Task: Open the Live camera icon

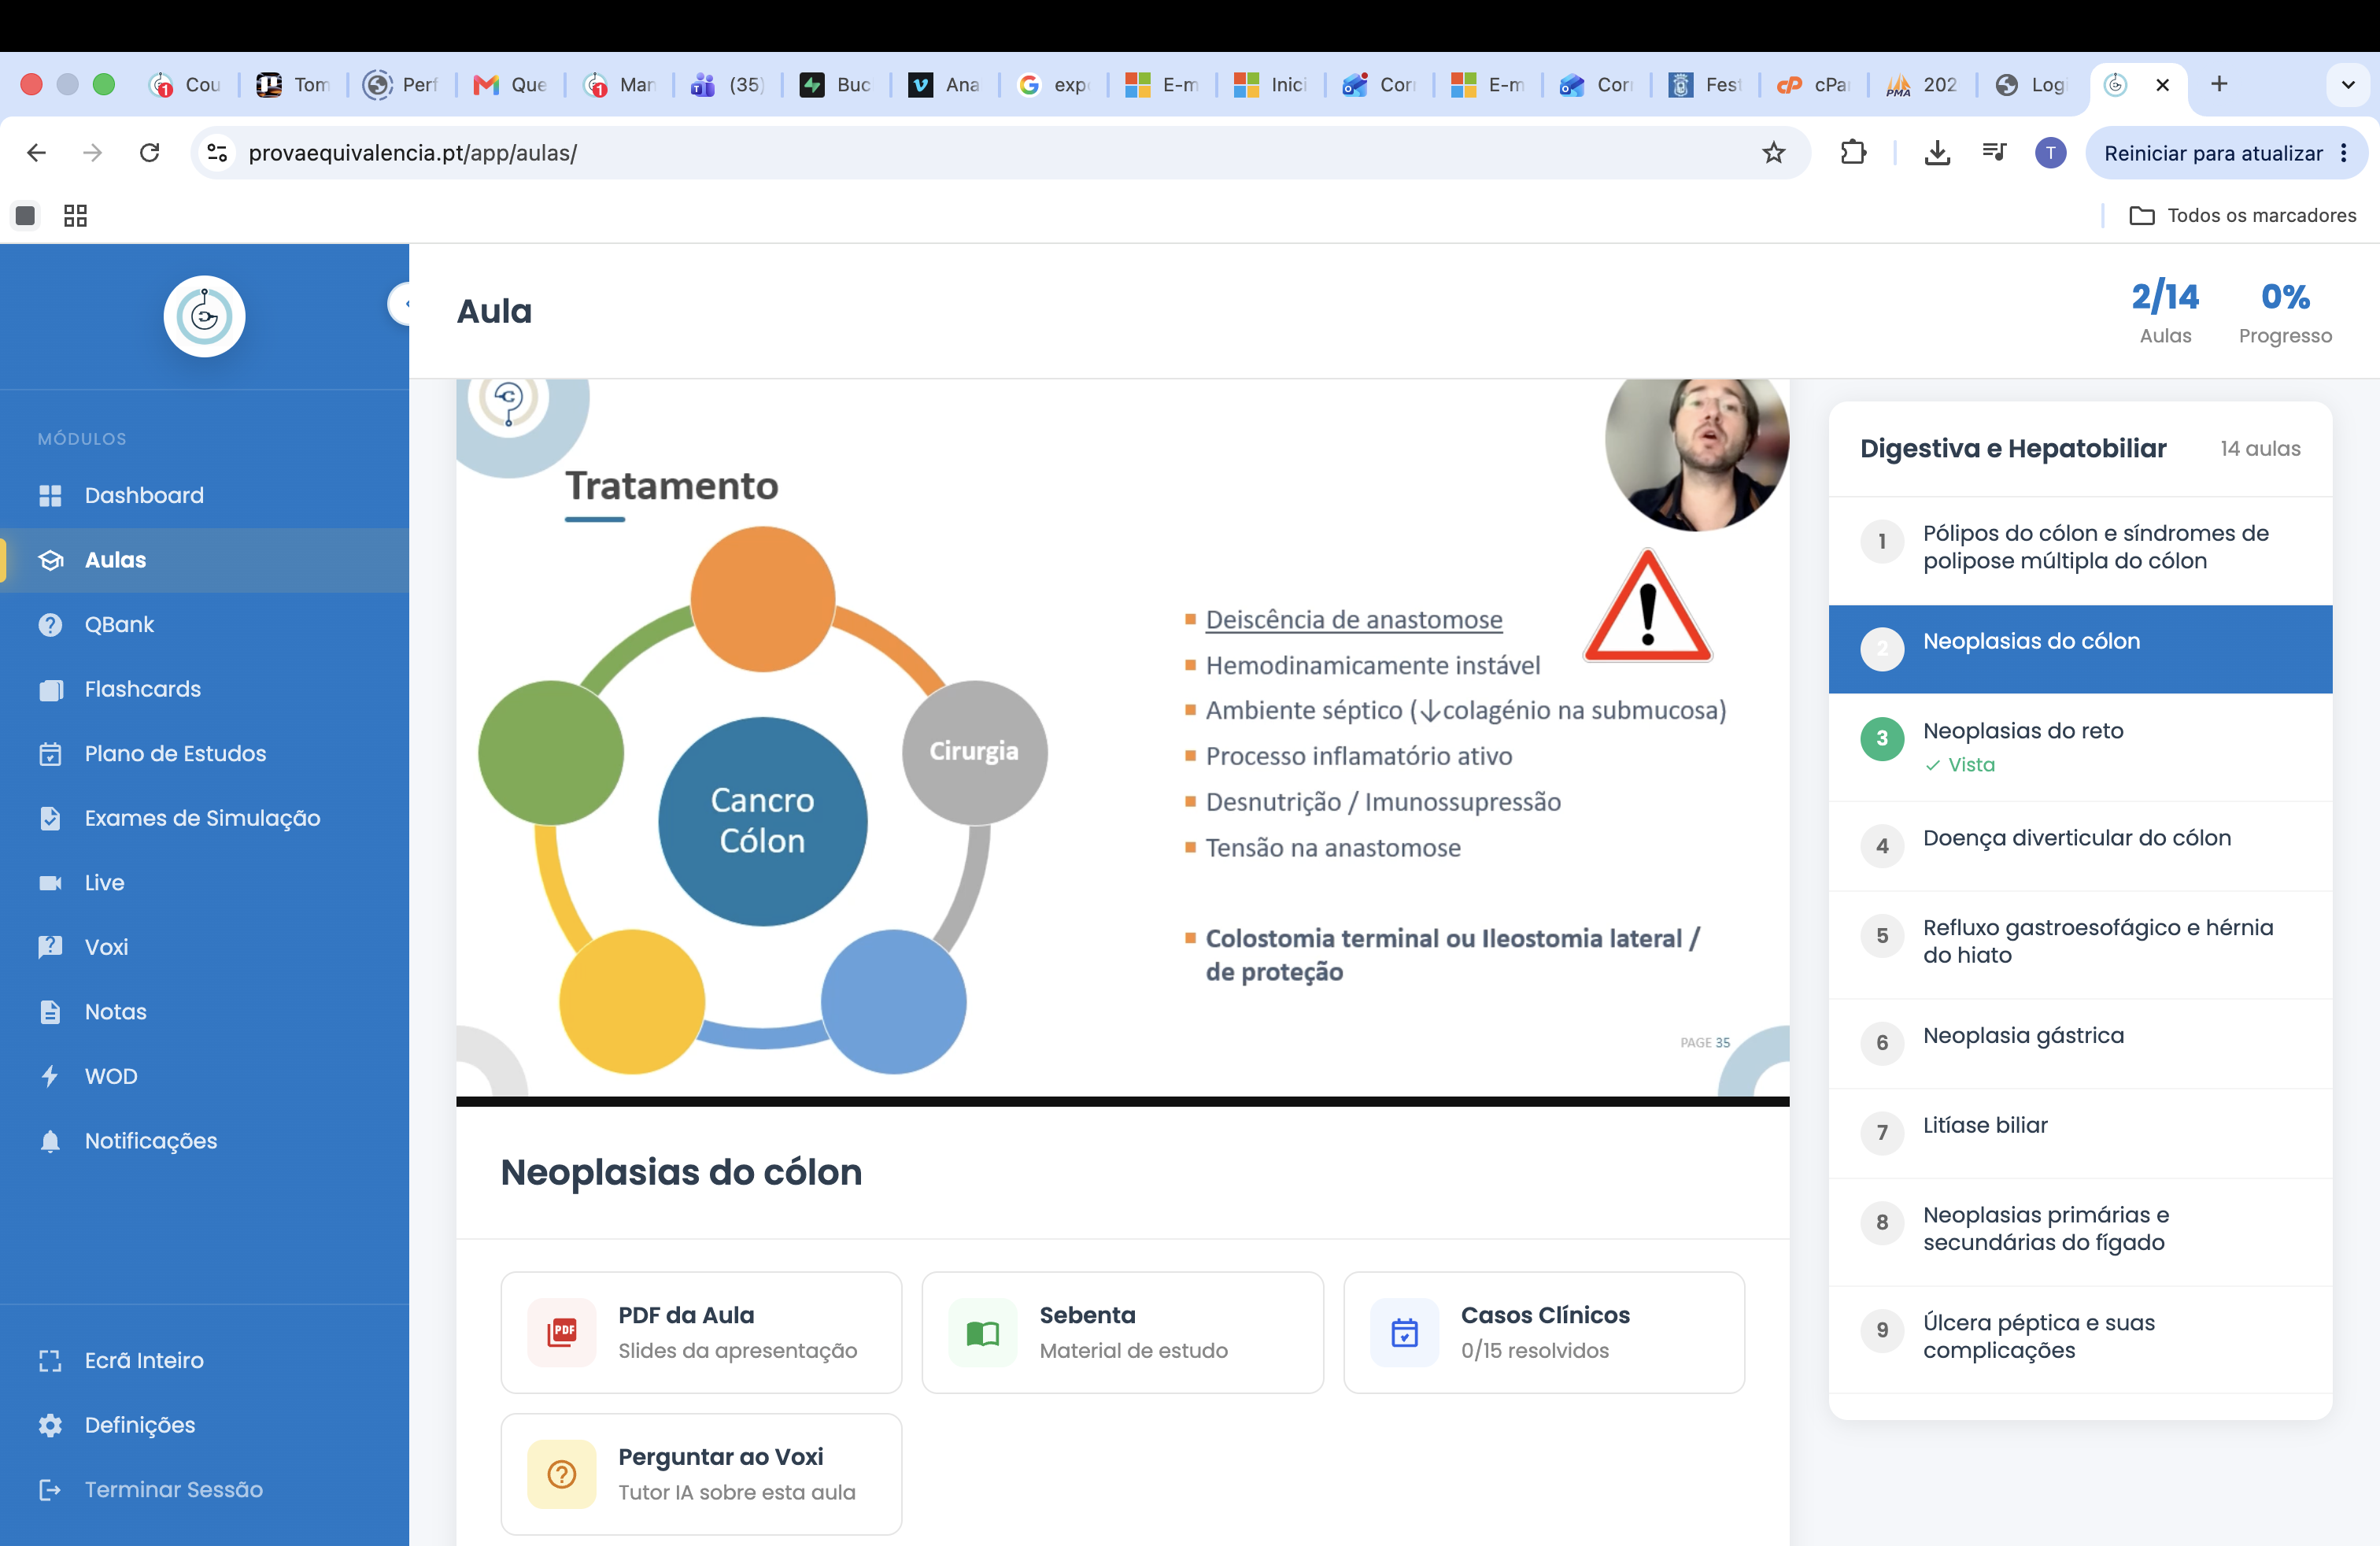Action: coord(50,882)
